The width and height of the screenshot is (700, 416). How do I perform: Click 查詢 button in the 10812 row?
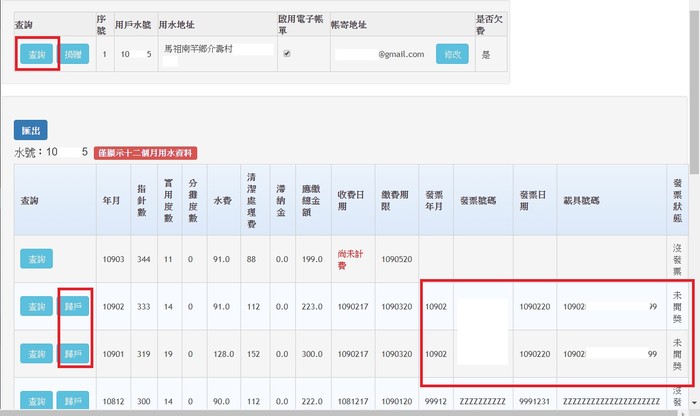pos(37,398)
